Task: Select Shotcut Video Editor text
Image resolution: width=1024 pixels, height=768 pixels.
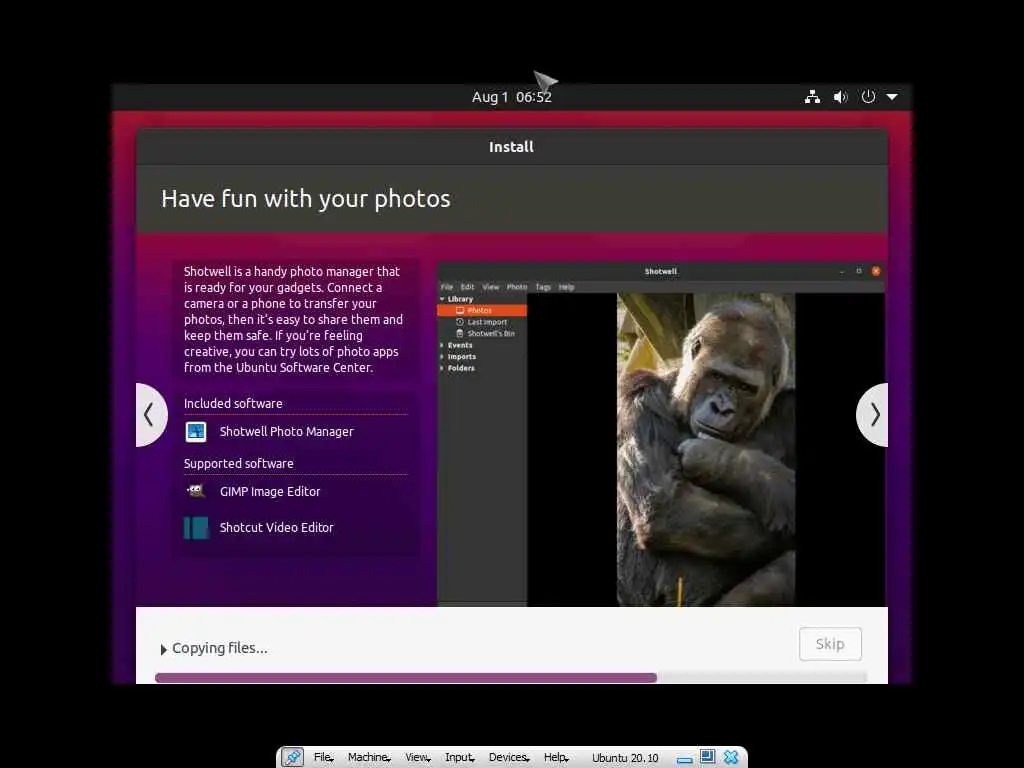Action: pos(277,528)
